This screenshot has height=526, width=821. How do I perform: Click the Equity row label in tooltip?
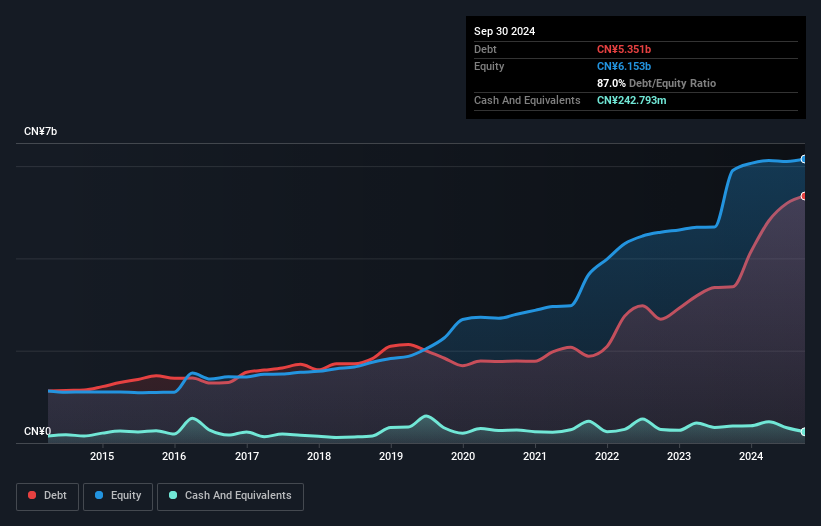pyautogui.click(x=489, y=66)
